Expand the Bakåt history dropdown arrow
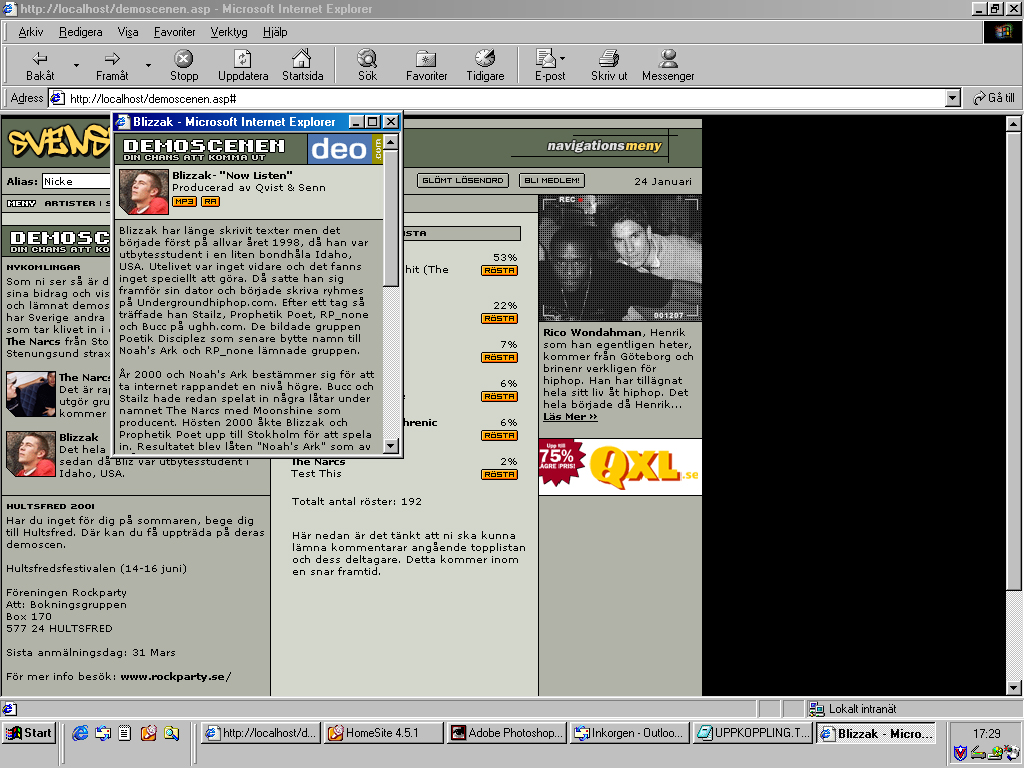 76,65
